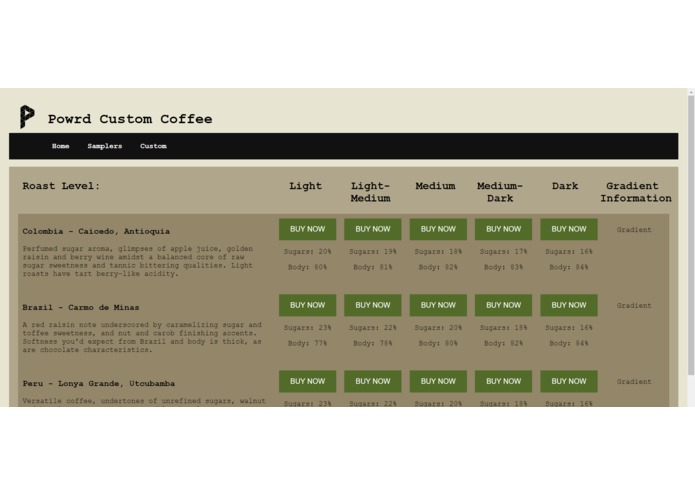Open the Home nav item

pyautogui.click(x=60, y=146)
